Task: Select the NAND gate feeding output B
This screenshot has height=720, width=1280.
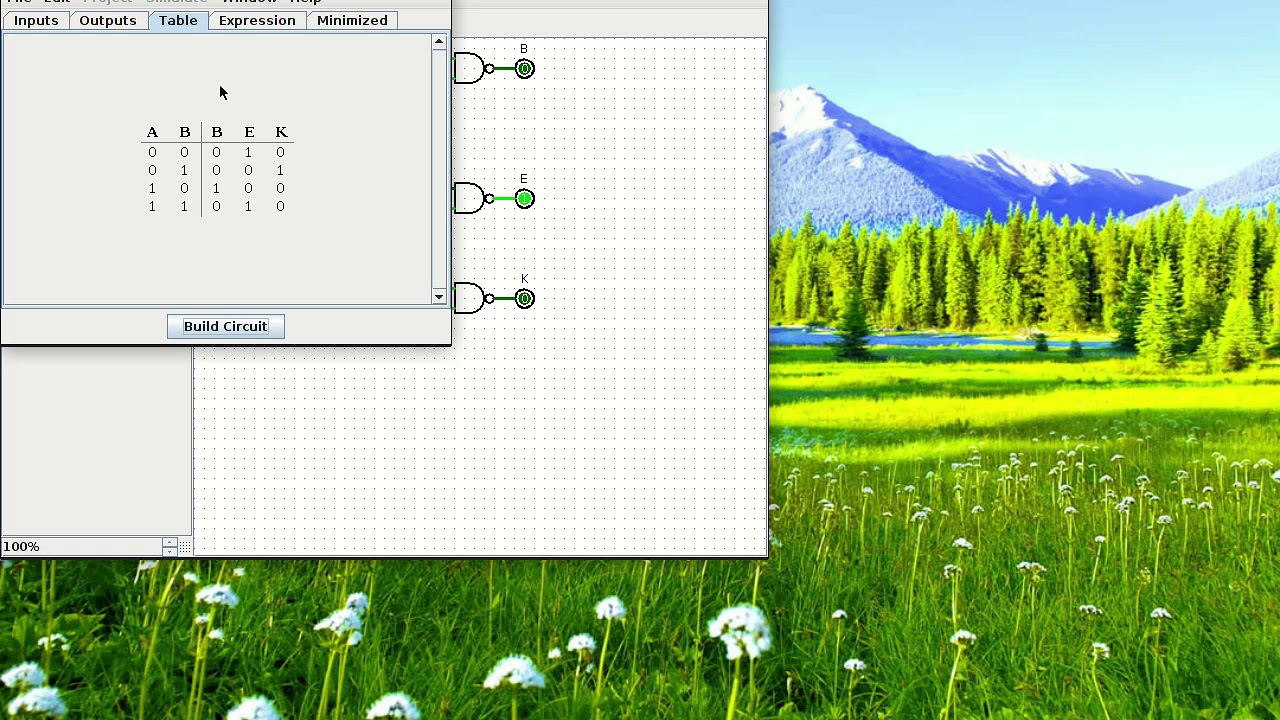Action: (472, 68)
